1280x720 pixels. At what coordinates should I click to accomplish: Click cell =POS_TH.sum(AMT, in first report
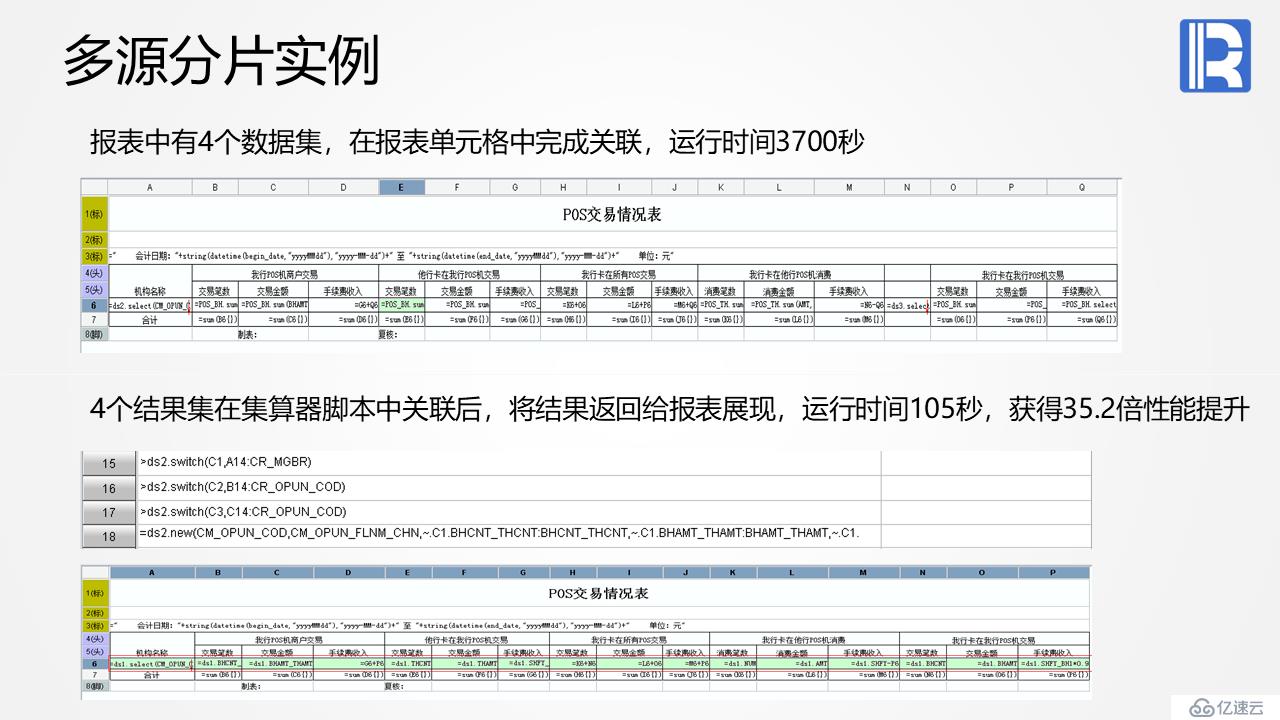pos(779,305)
